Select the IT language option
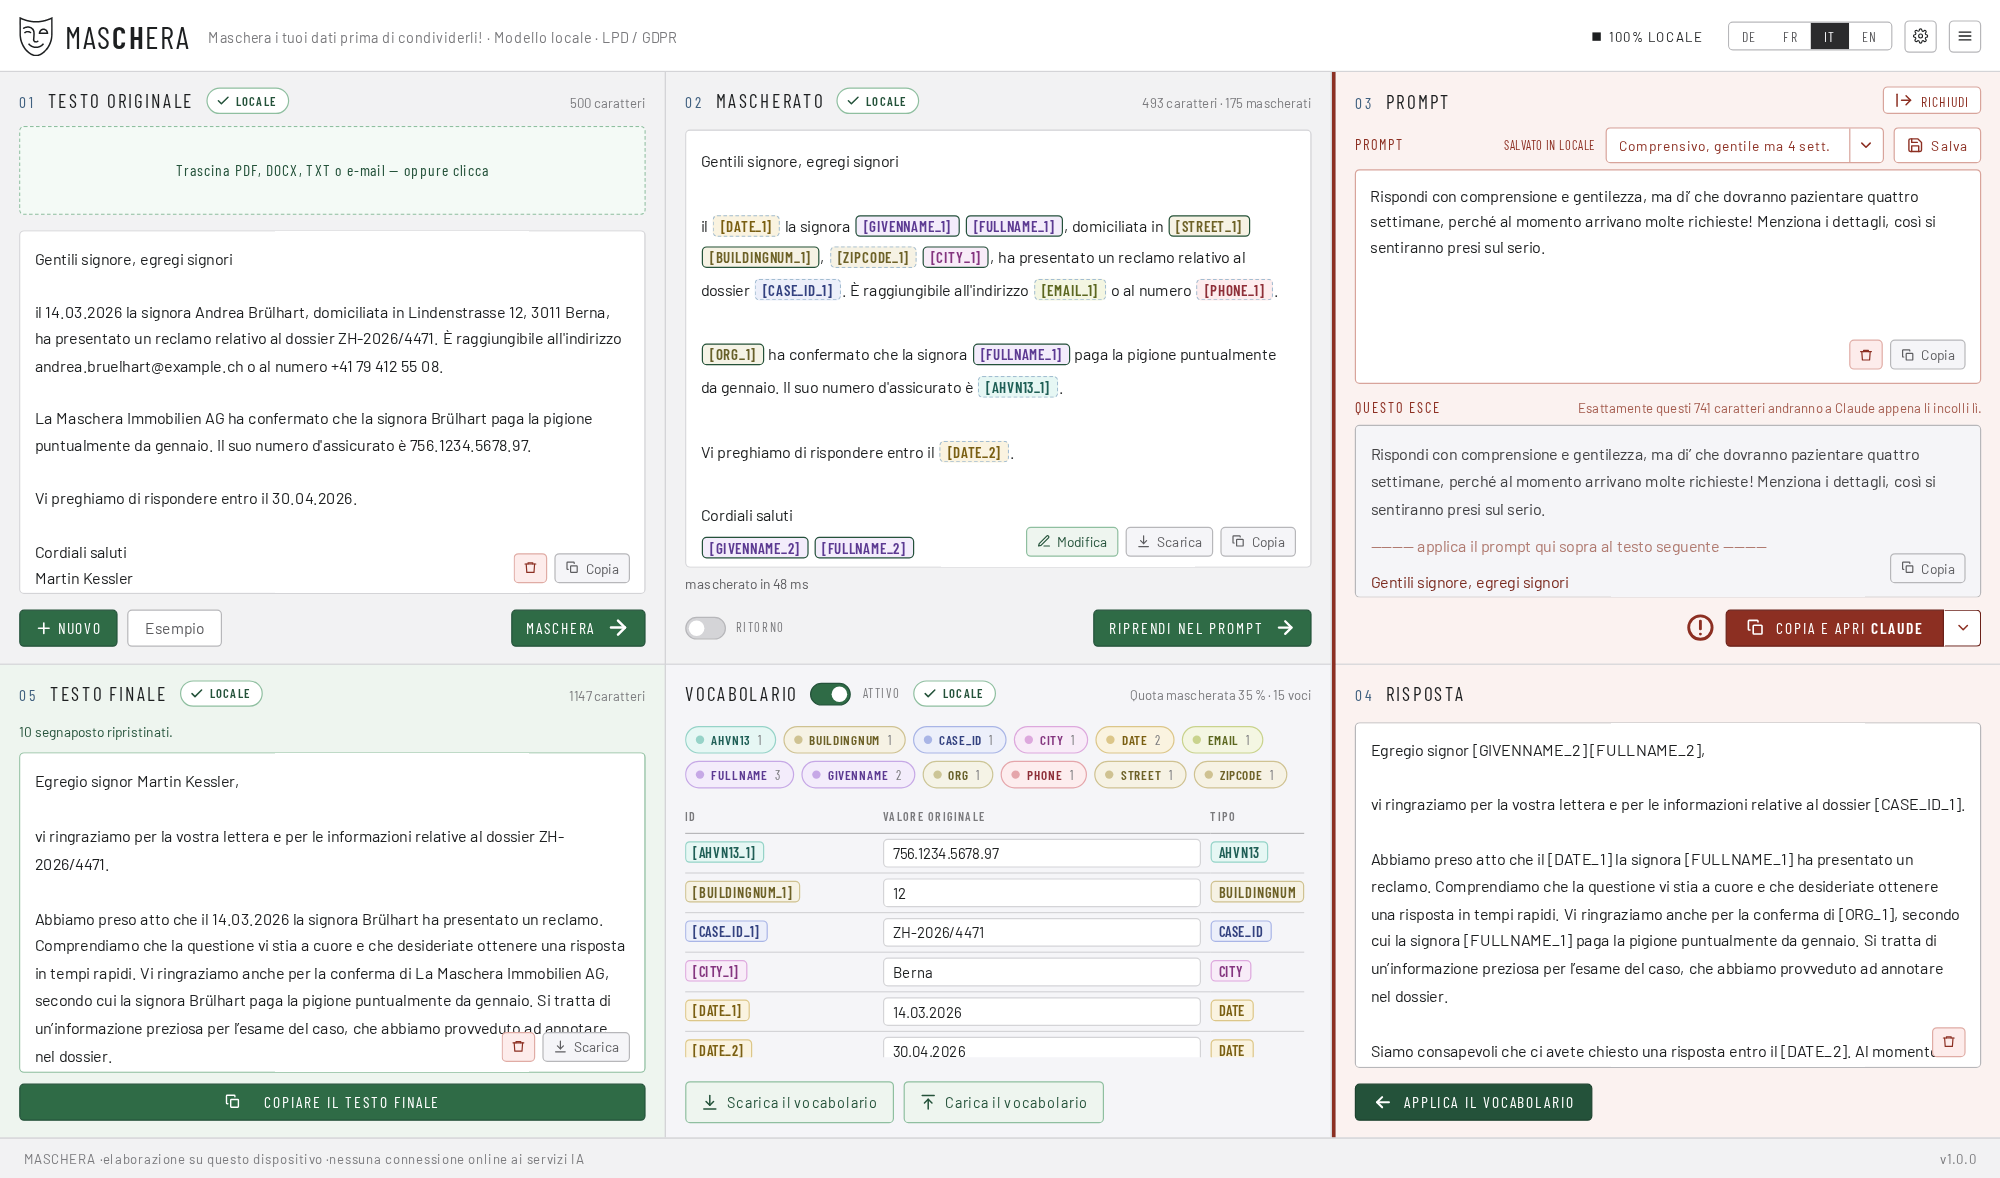This screenshot has height=1178, width=2000. [1829, 37]
